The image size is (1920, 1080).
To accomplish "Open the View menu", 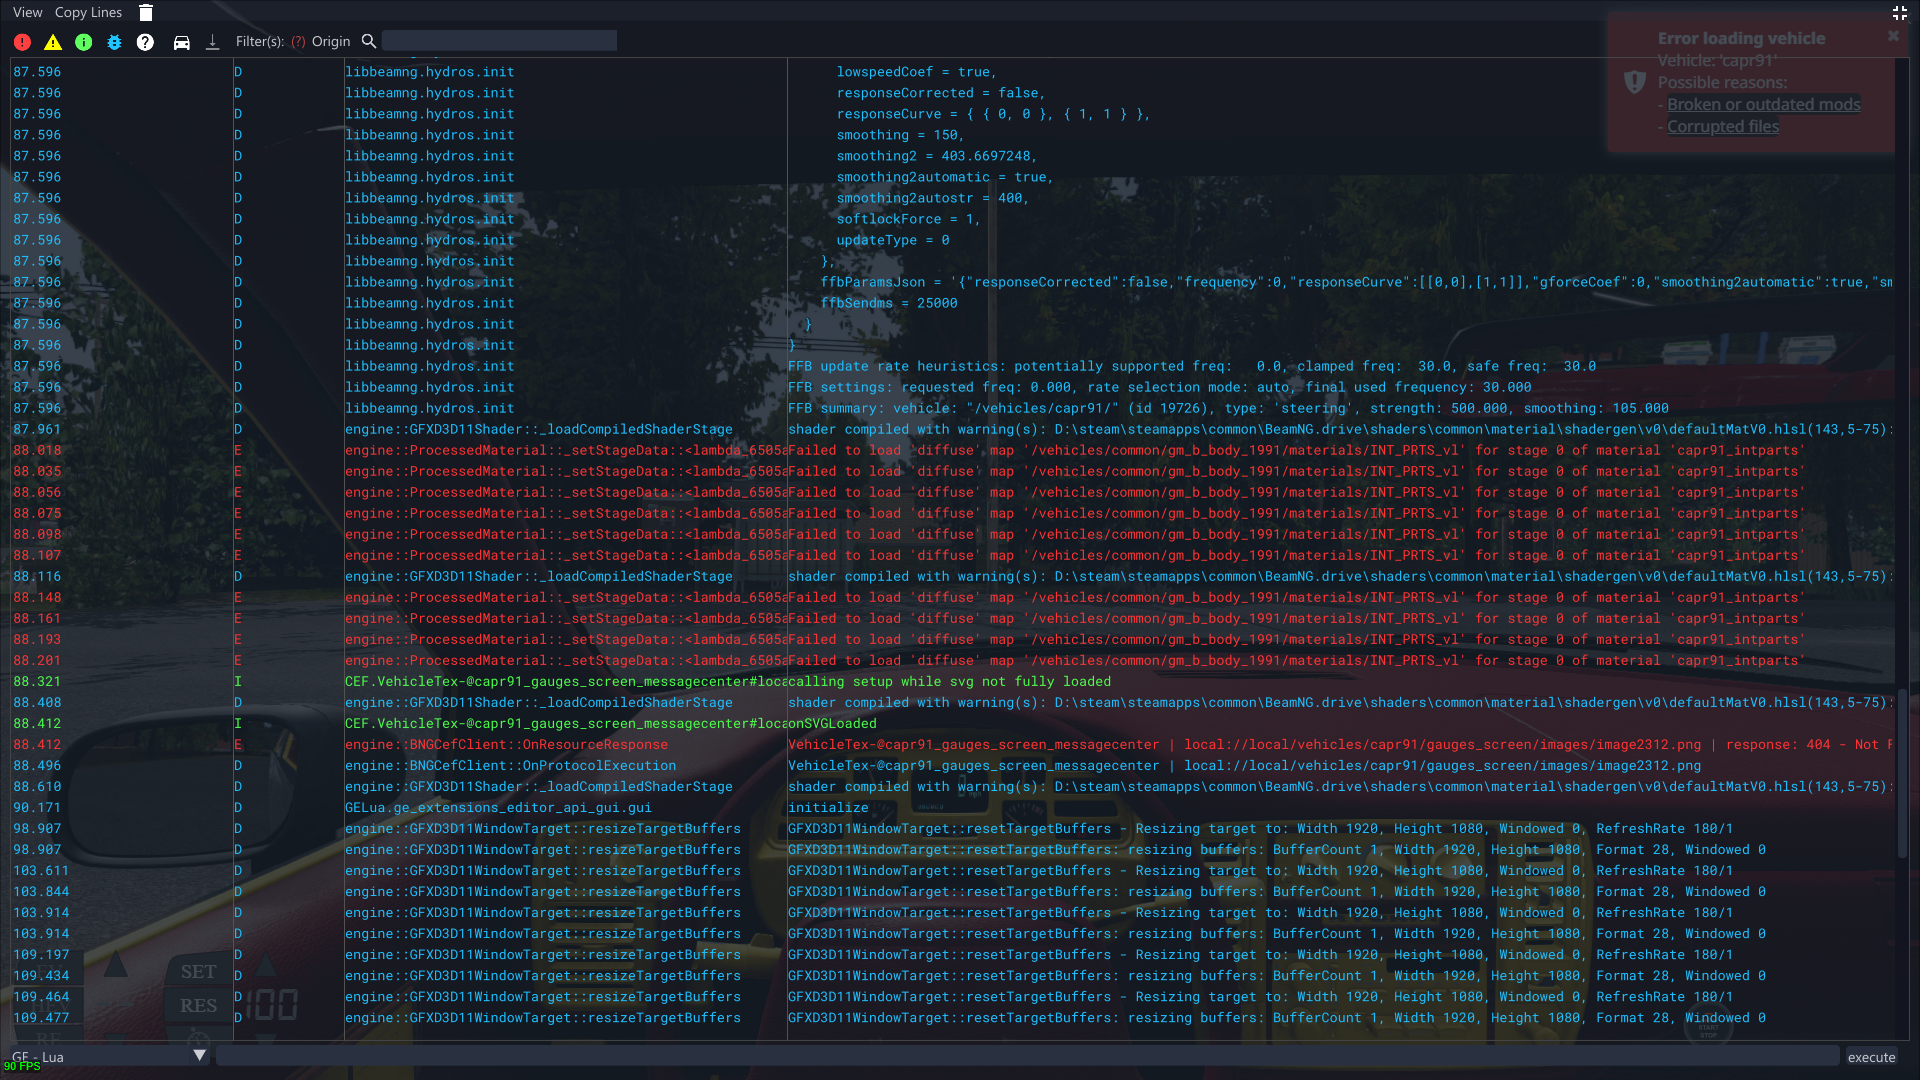I will tap(27, 12).
